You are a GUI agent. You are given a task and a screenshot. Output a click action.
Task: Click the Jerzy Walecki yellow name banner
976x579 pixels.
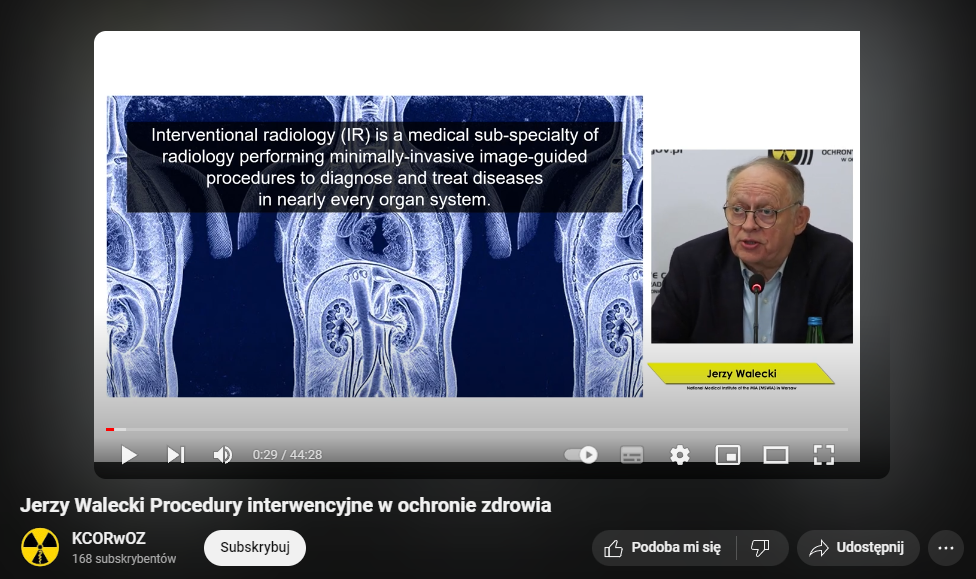point(741,374)
